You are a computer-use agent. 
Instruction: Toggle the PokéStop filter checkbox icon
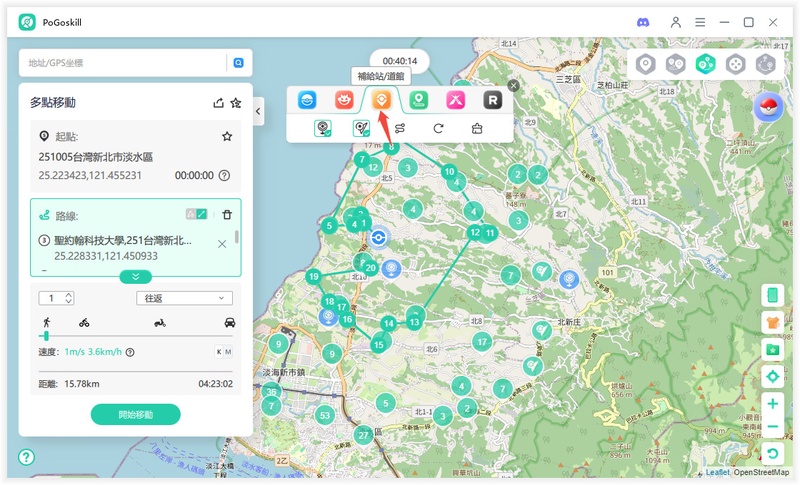[323, 128]
